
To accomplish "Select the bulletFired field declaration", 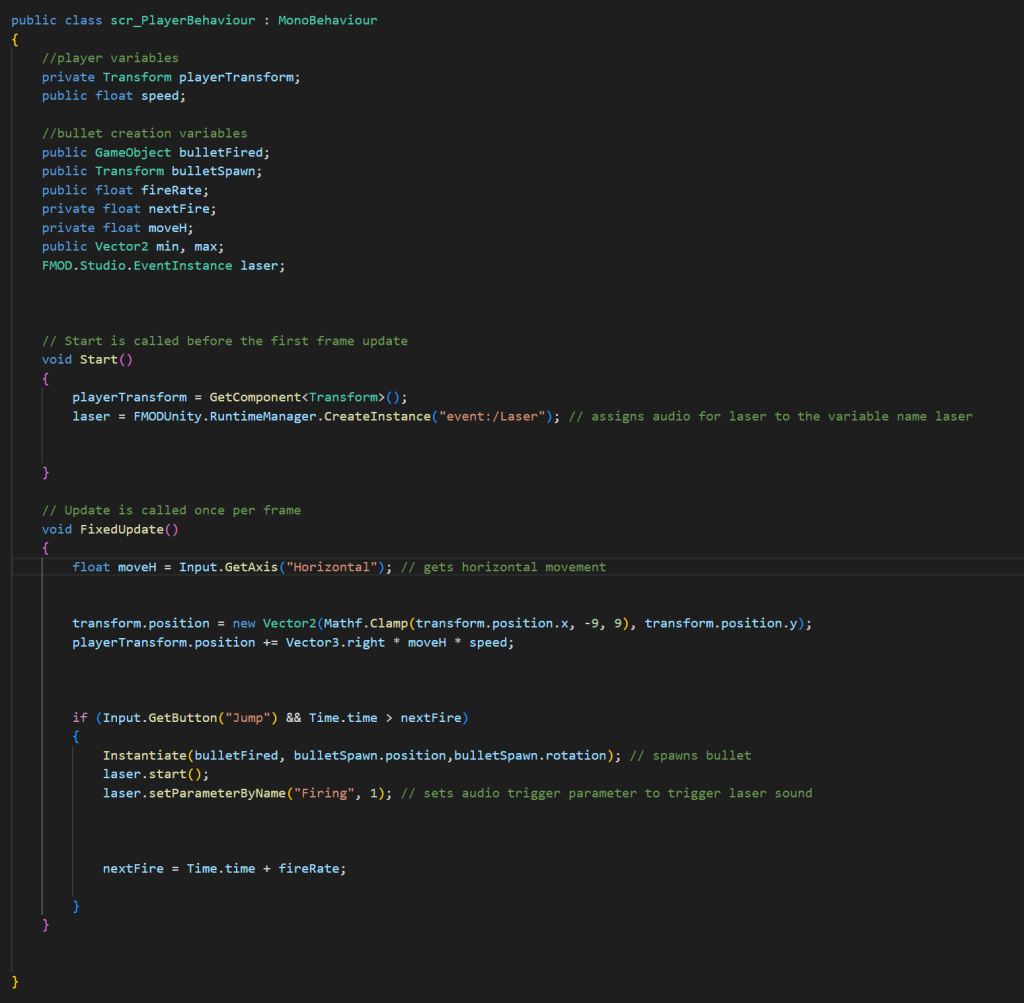I will pos(224,152).
